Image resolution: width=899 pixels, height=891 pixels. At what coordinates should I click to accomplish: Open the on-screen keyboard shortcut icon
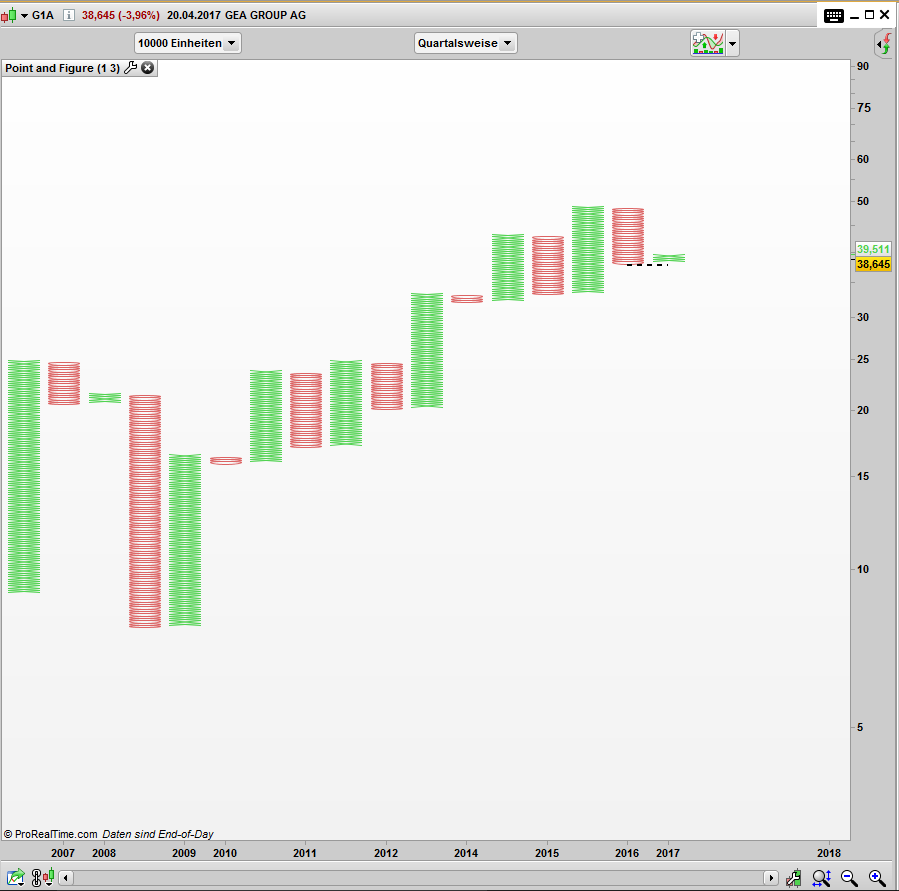point(834,15)
